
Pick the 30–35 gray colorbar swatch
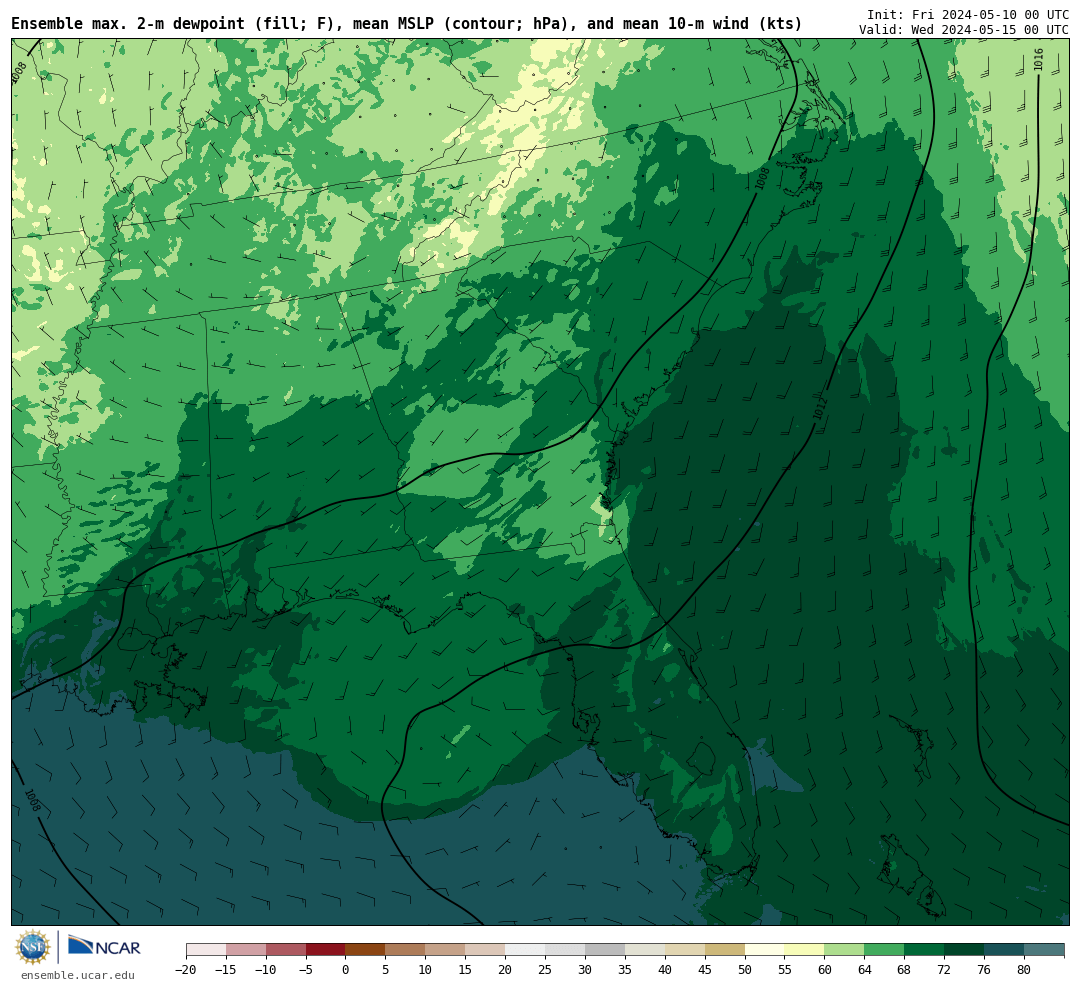604,950
